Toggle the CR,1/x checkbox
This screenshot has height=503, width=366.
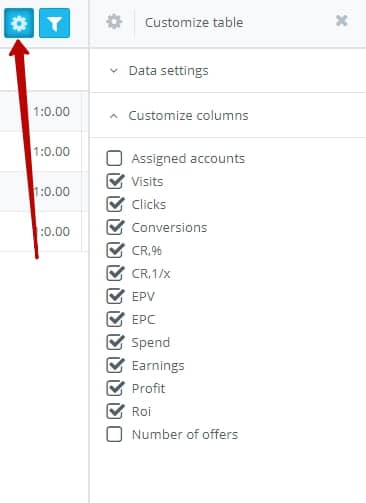point(115,273)
